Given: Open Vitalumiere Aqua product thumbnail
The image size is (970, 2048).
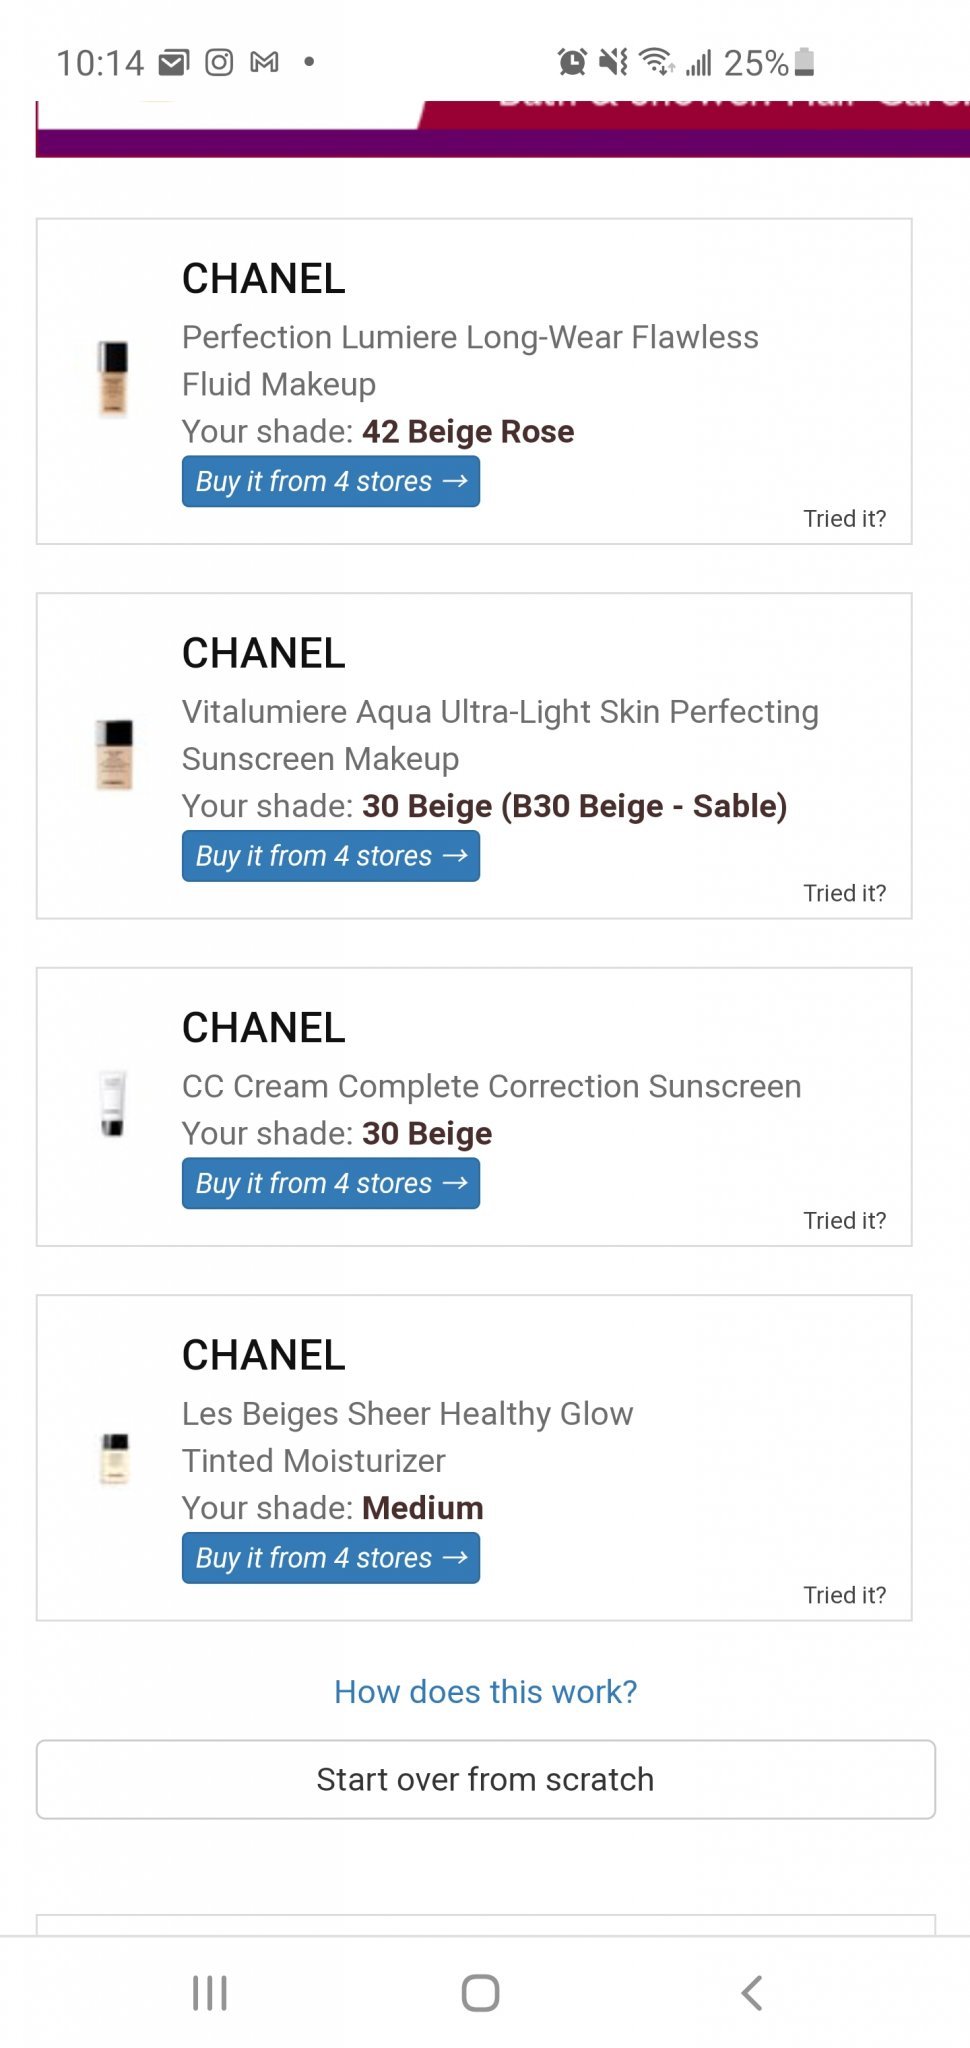Looking at the screenshot, I should (114, 754).
